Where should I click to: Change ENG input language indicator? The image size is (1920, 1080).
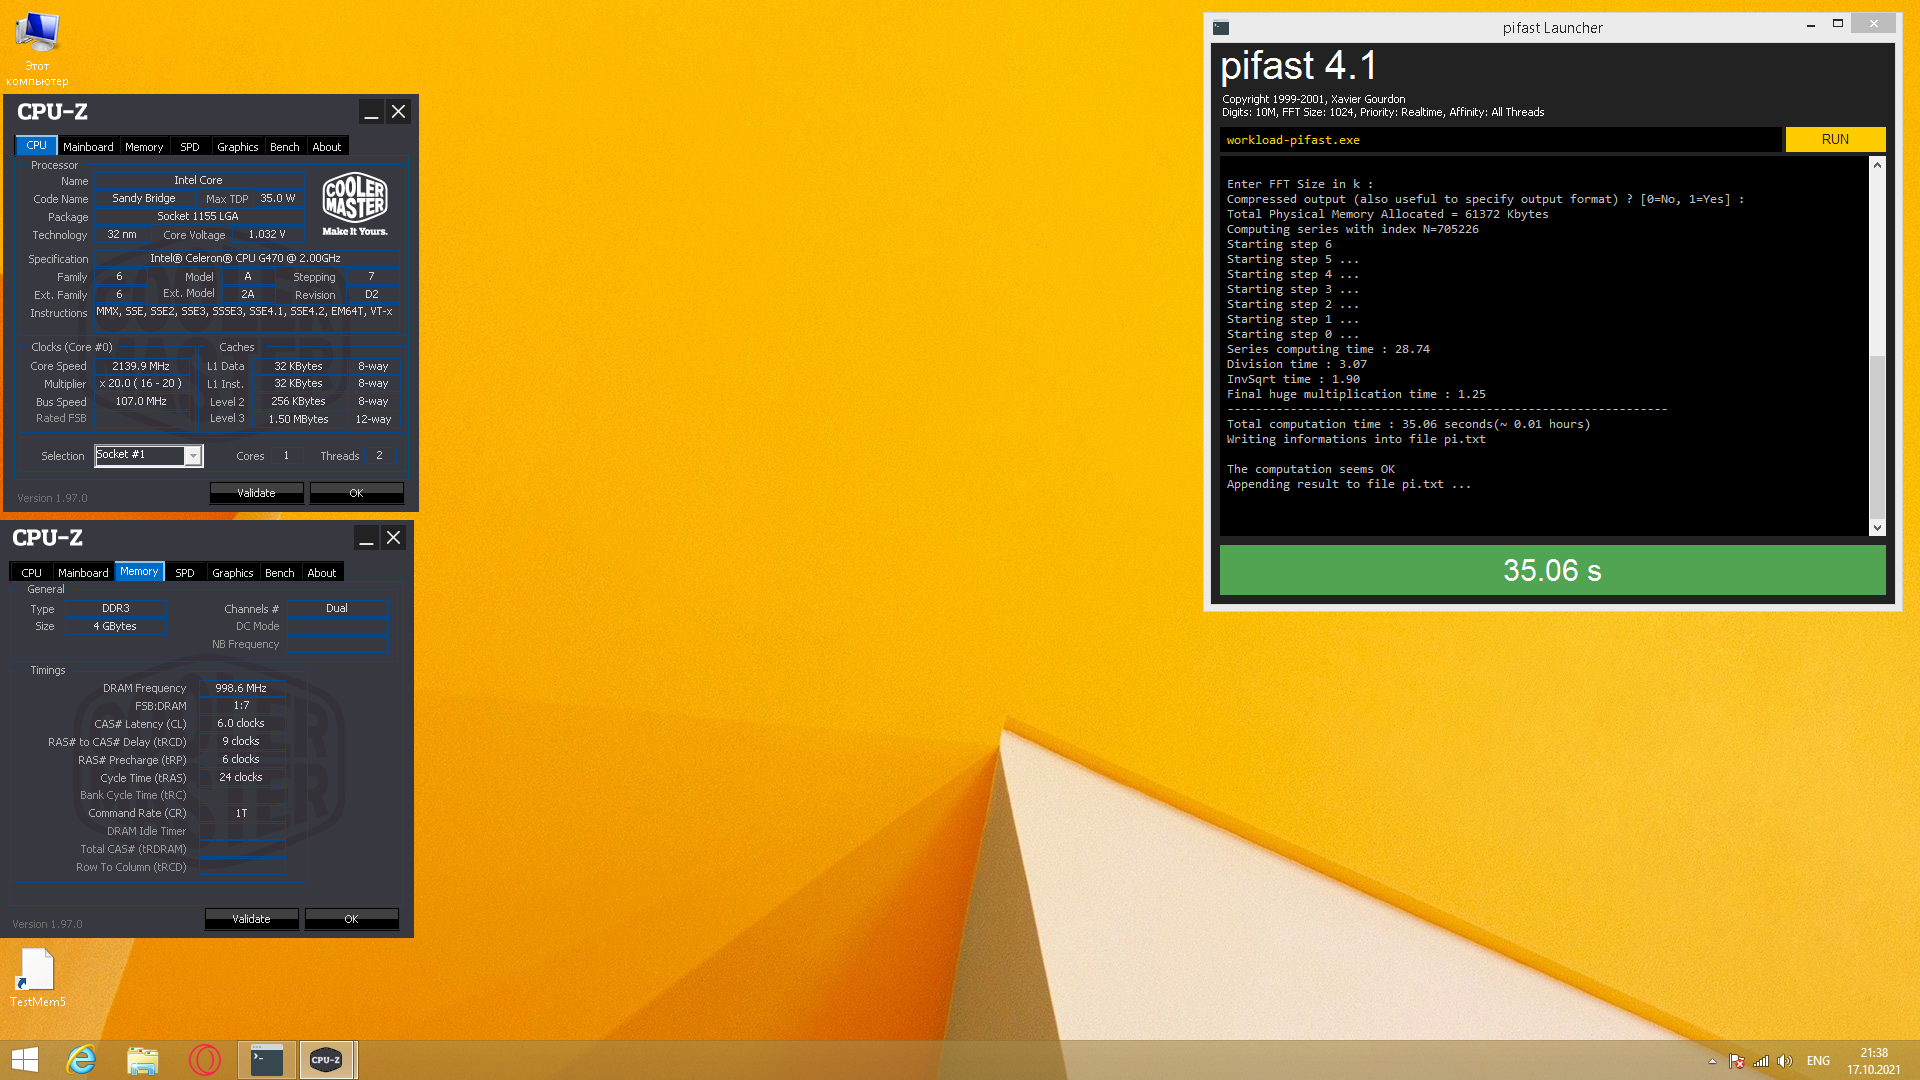(x=1818, y=1061)
